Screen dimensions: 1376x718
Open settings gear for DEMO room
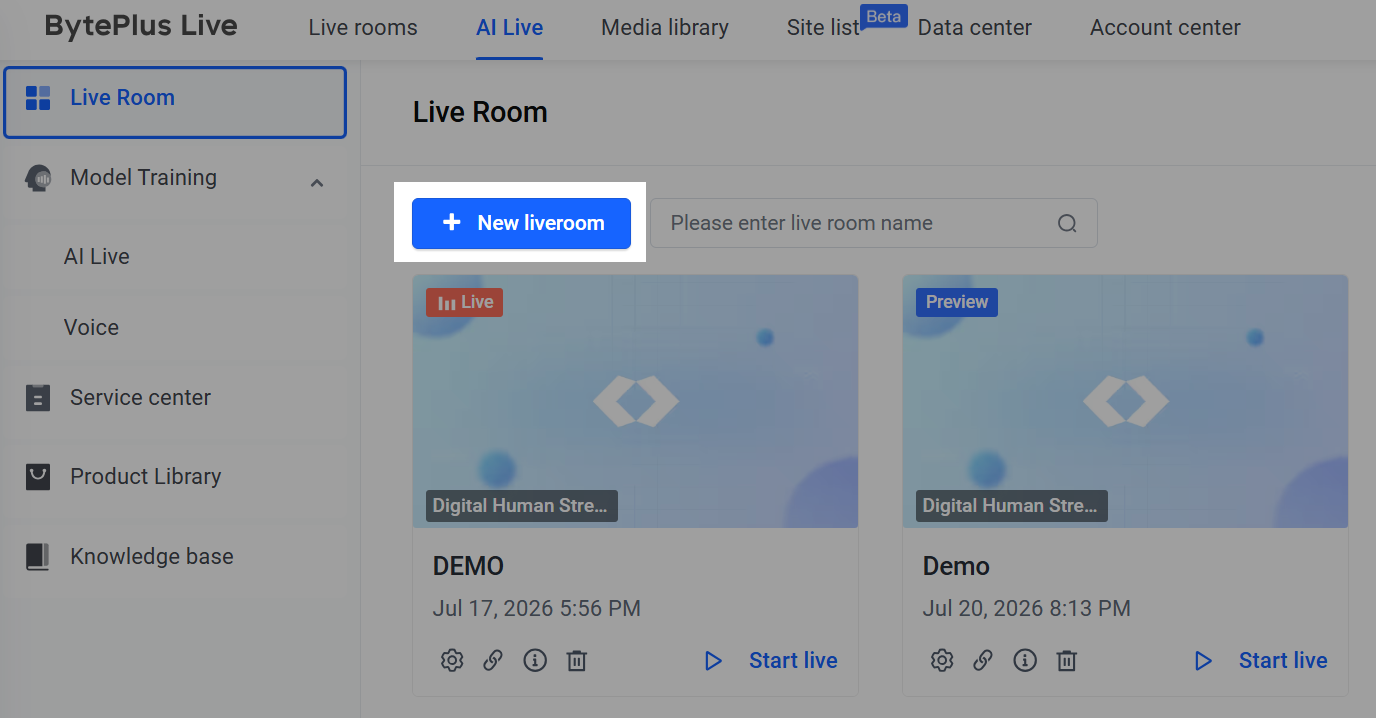pyautogui.click(x=452, y=660)
